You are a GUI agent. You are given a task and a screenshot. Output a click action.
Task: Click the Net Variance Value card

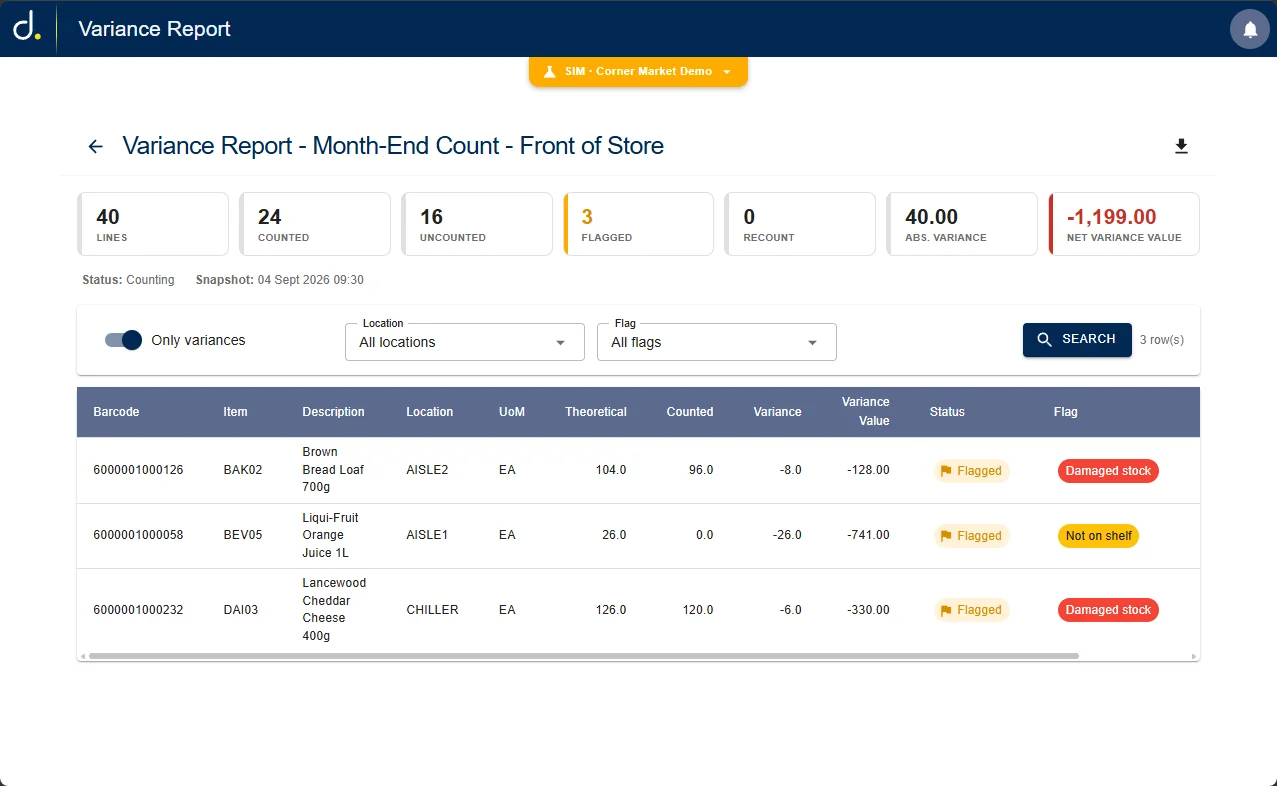pyautogui.click(x=1124, y=224)
